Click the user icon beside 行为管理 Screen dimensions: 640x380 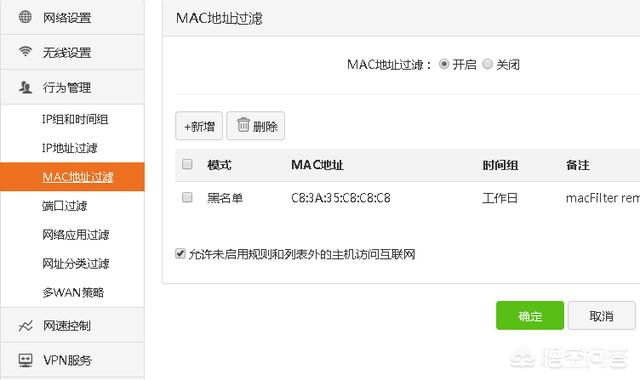point(25,87)
